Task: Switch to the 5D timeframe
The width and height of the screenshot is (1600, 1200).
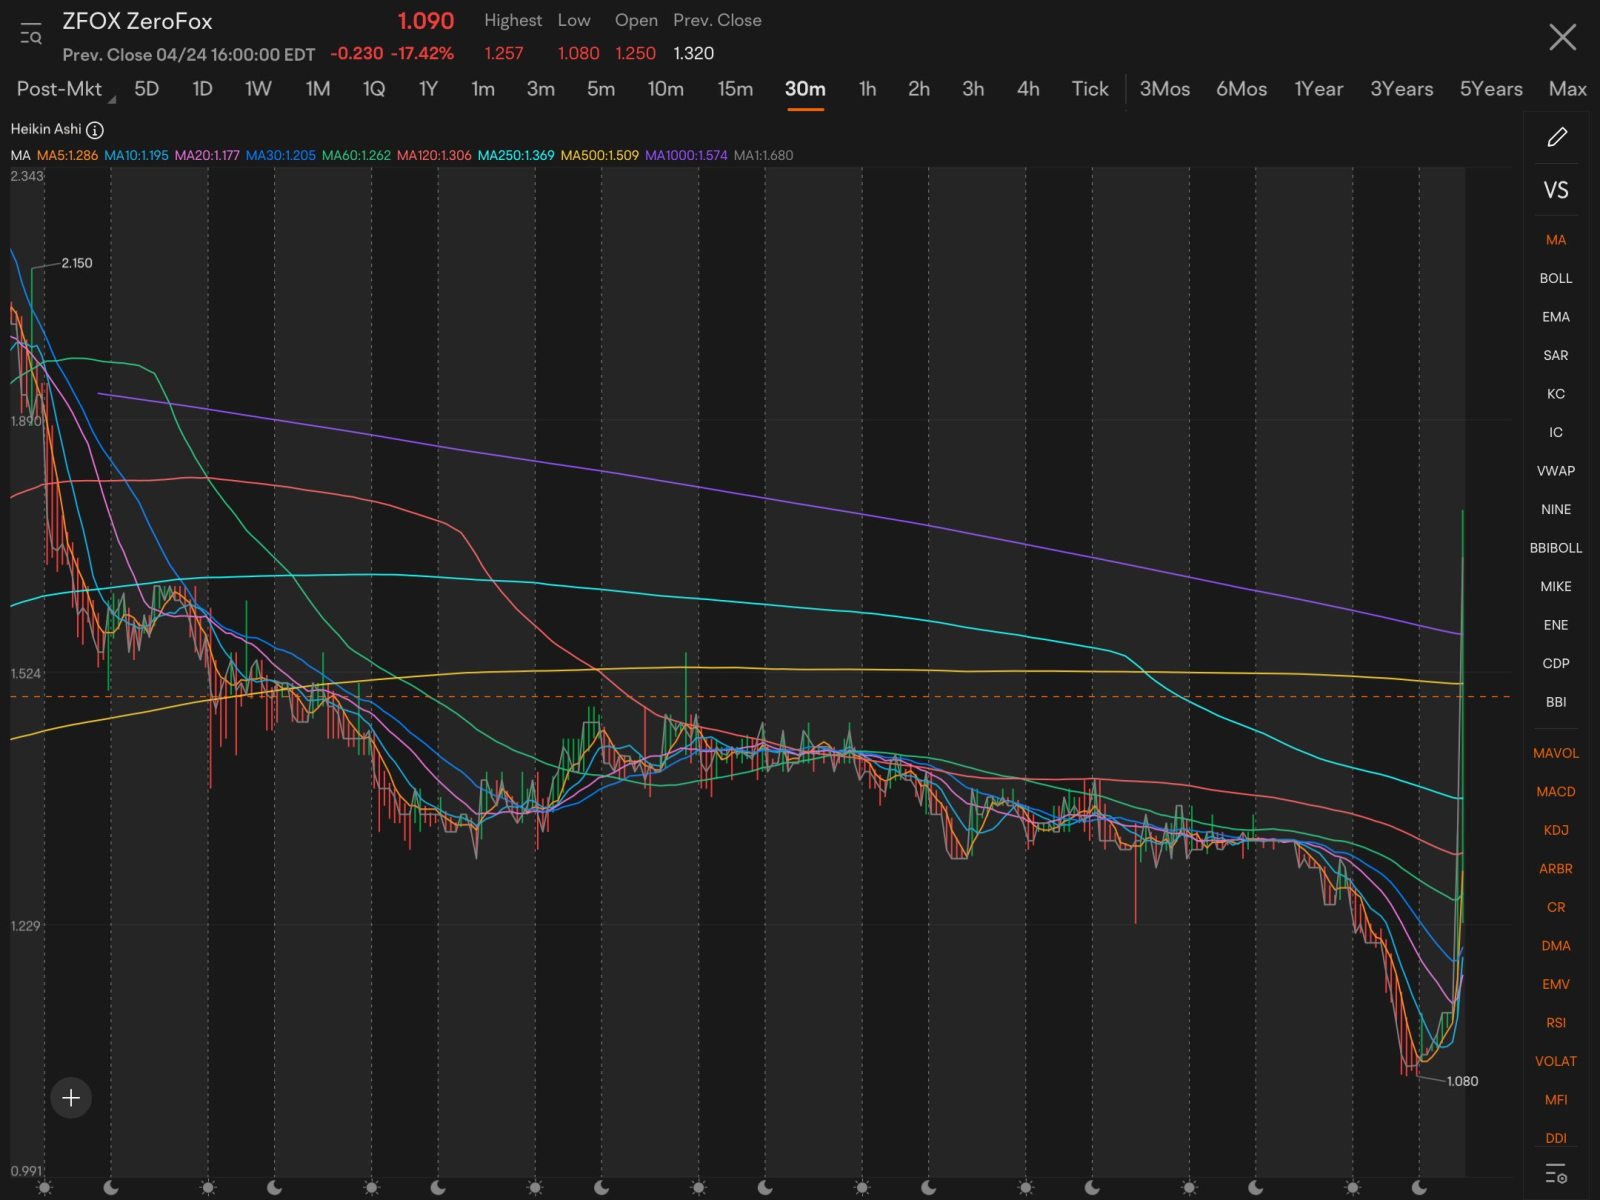Action: click(x=146, y=89)
